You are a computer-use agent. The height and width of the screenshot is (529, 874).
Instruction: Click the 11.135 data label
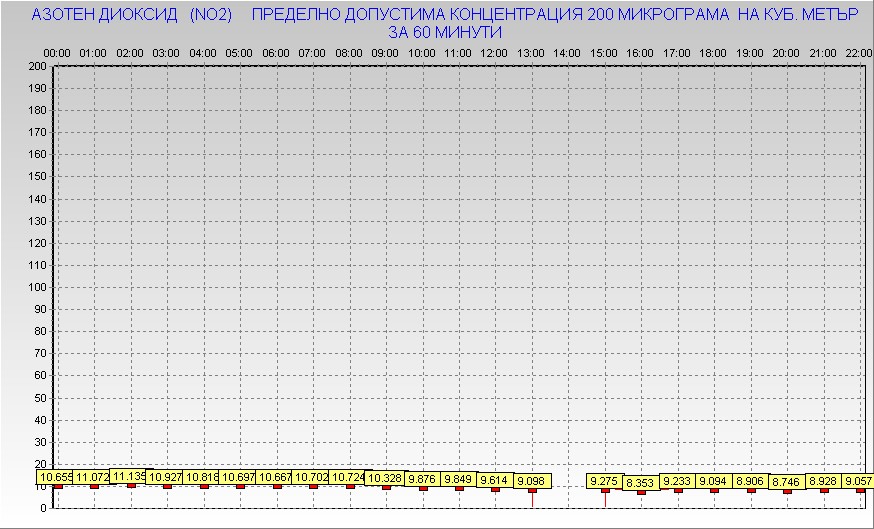pyautogui.click(x=129, y=476)
